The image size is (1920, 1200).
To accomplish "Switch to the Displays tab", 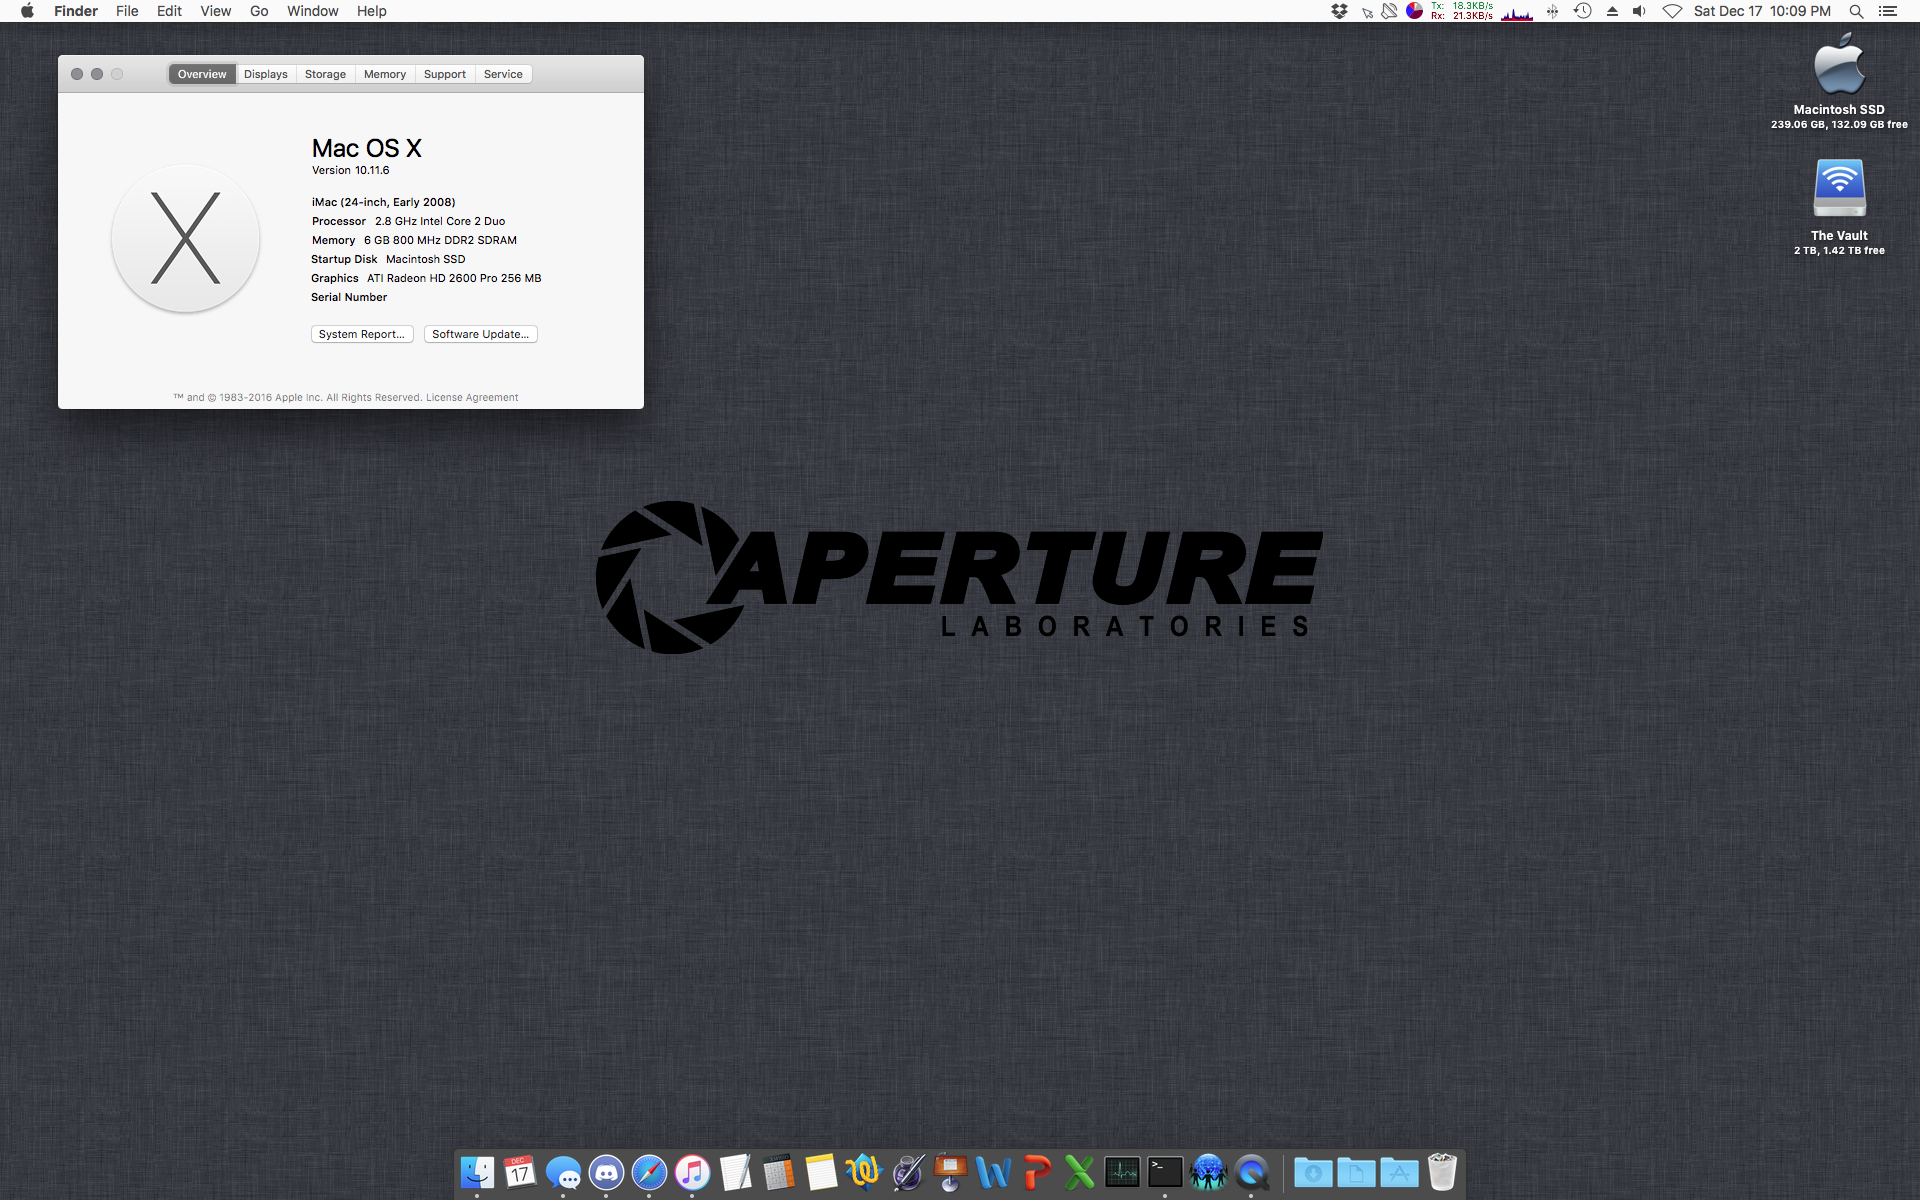I will (x=265, y=74).
